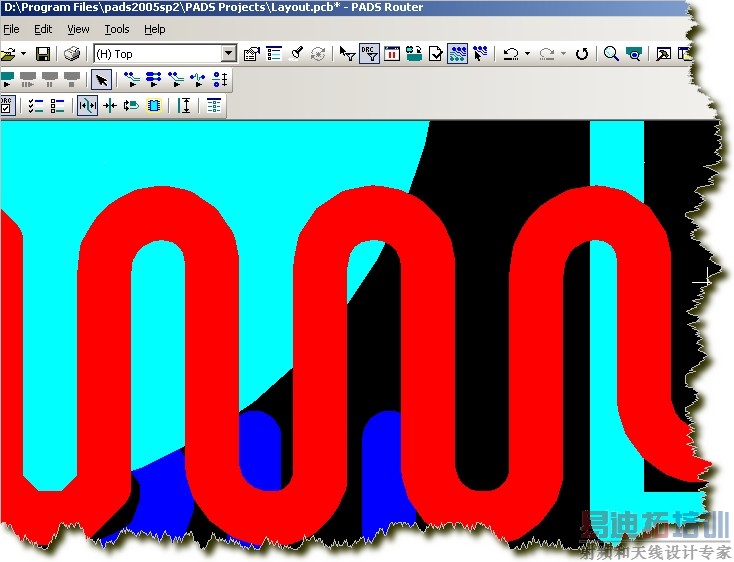Toggle the trace spacing arrows button

(88, 105)
